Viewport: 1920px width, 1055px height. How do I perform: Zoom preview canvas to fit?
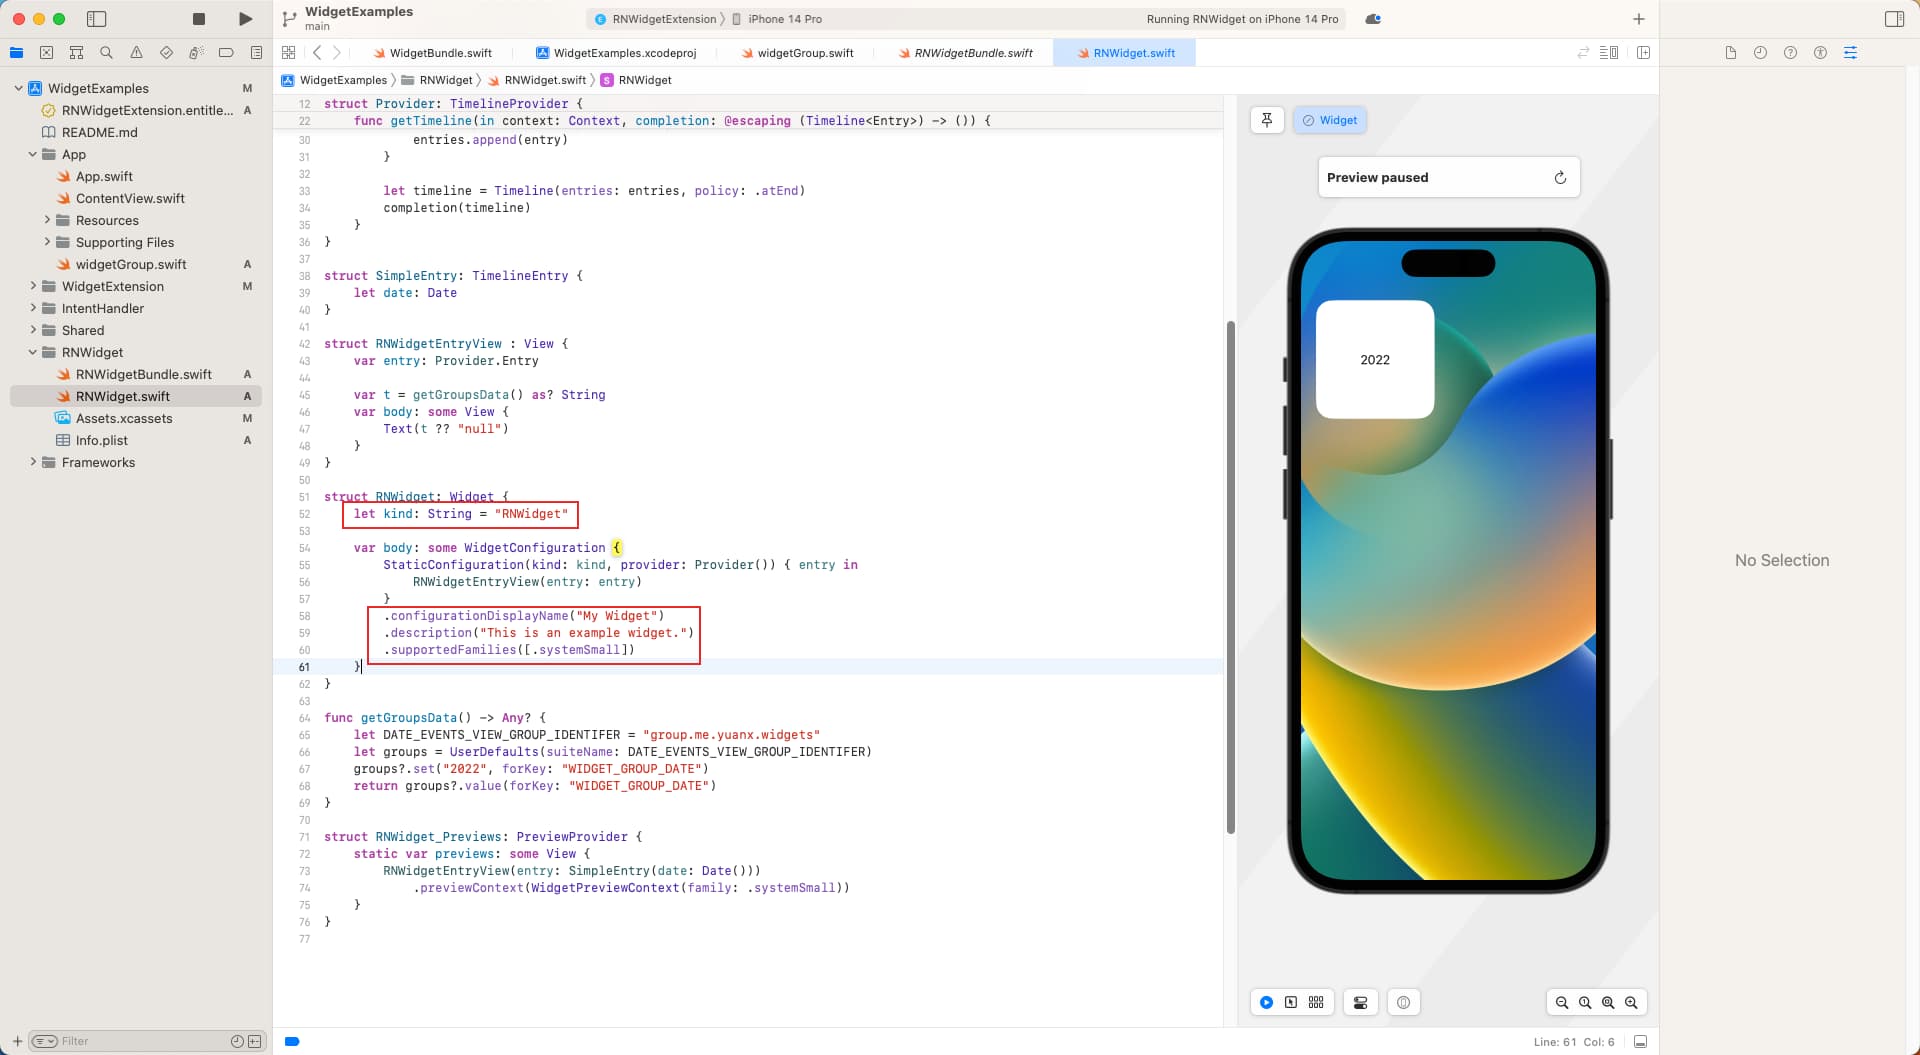coord(1608,1002)
